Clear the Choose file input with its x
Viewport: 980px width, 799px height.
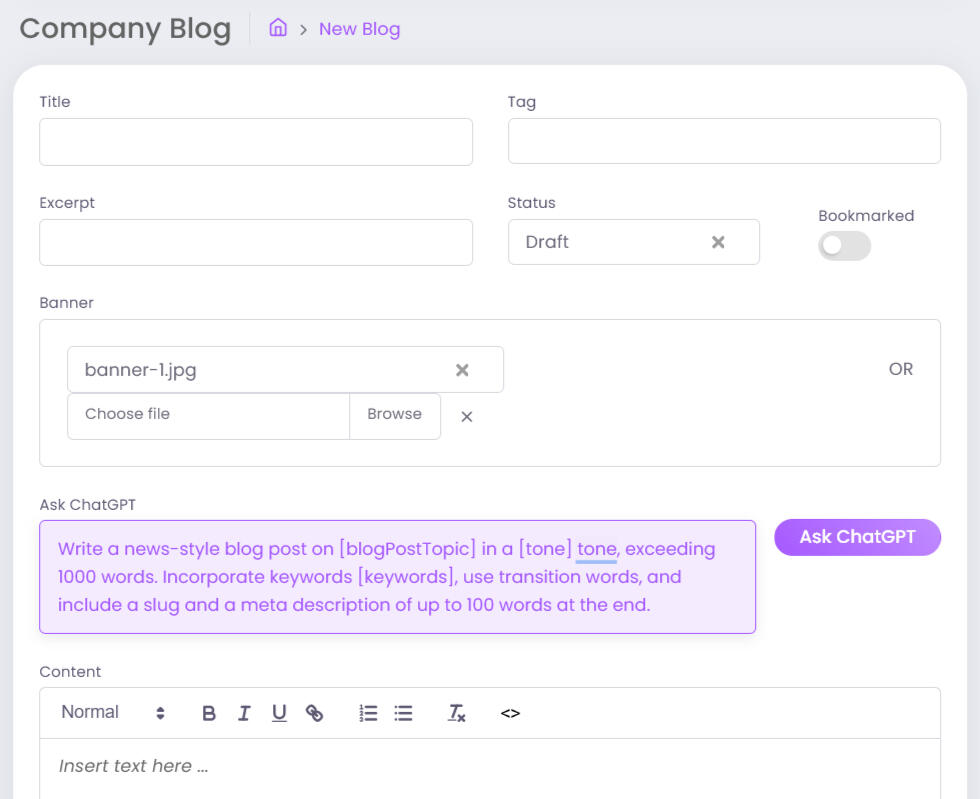466,416
